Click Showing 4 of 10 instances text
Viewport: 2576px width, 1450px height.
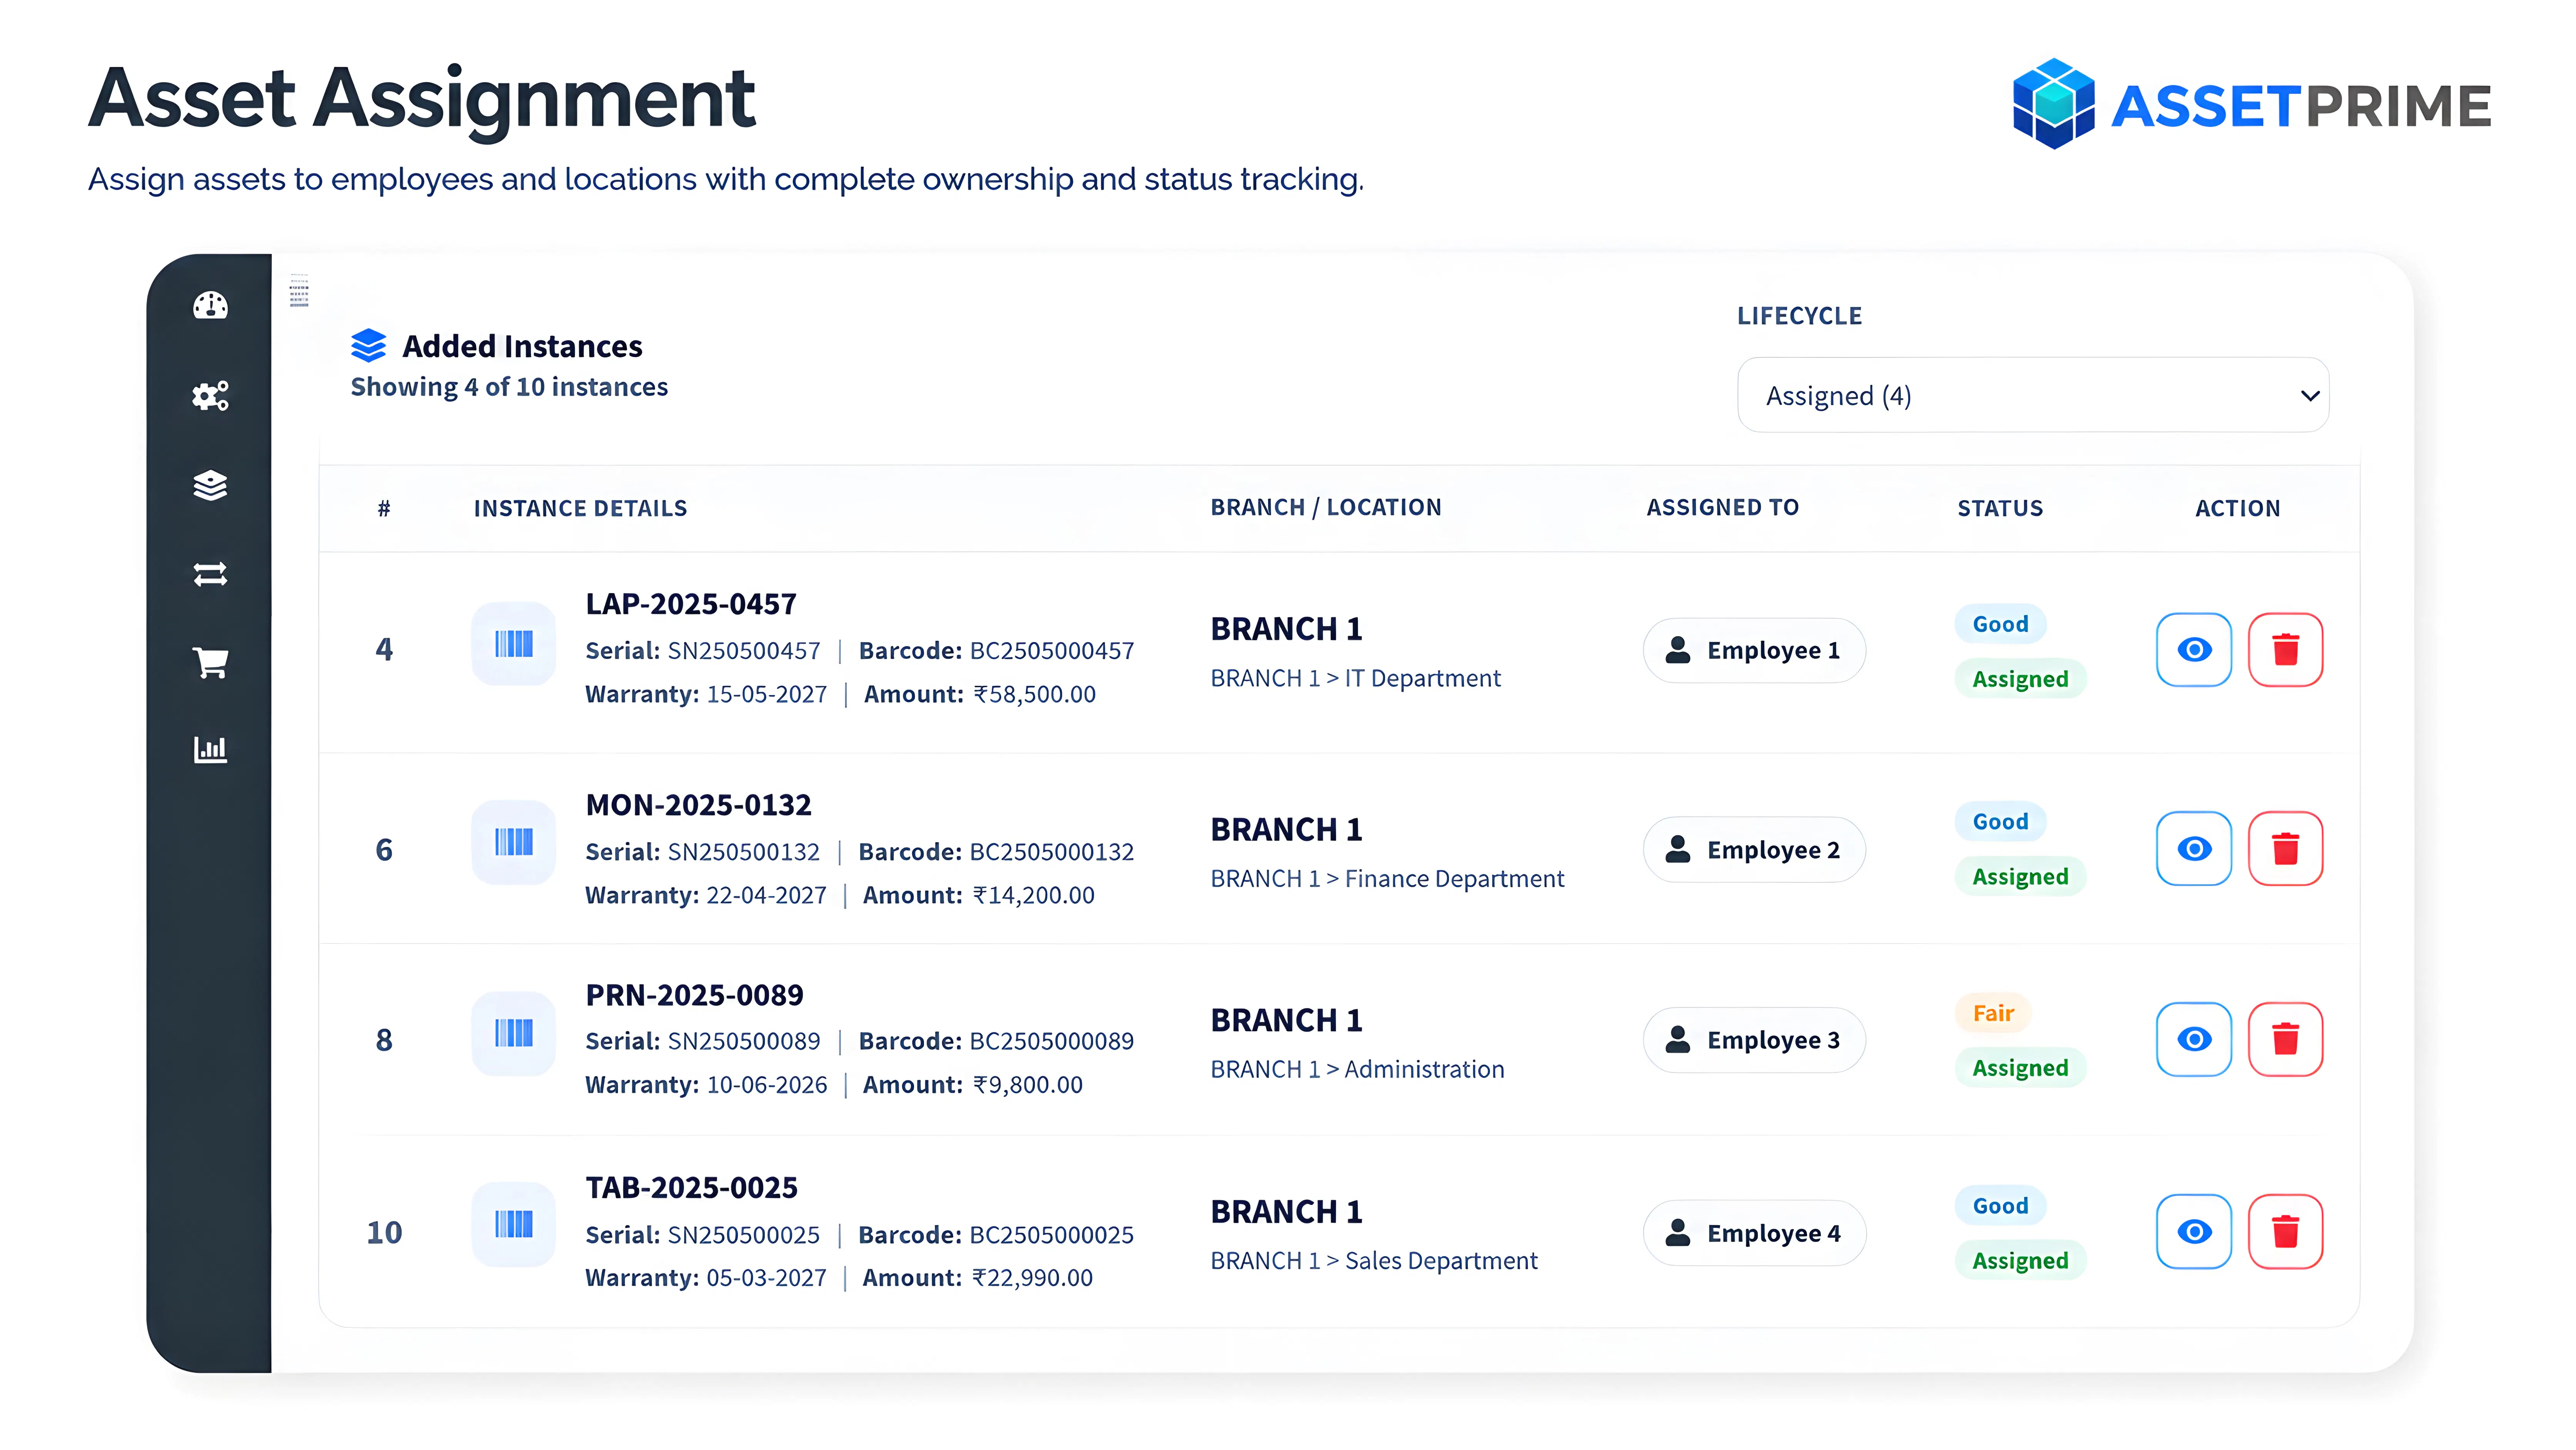tap(509, 387)
